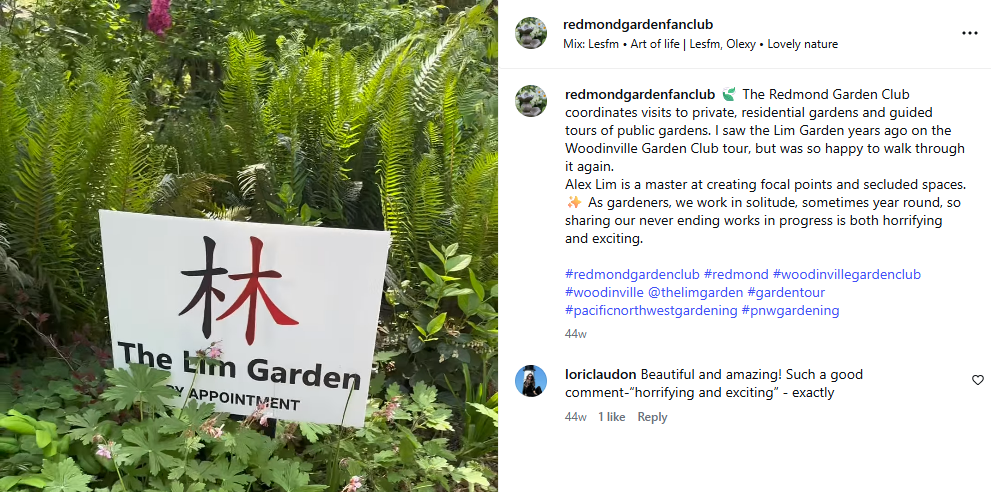The height and width of the screenshot is (492, 991).
Task: Open the #gardentour hashtag
Action: pyautogui.click(x=786, y=293)
